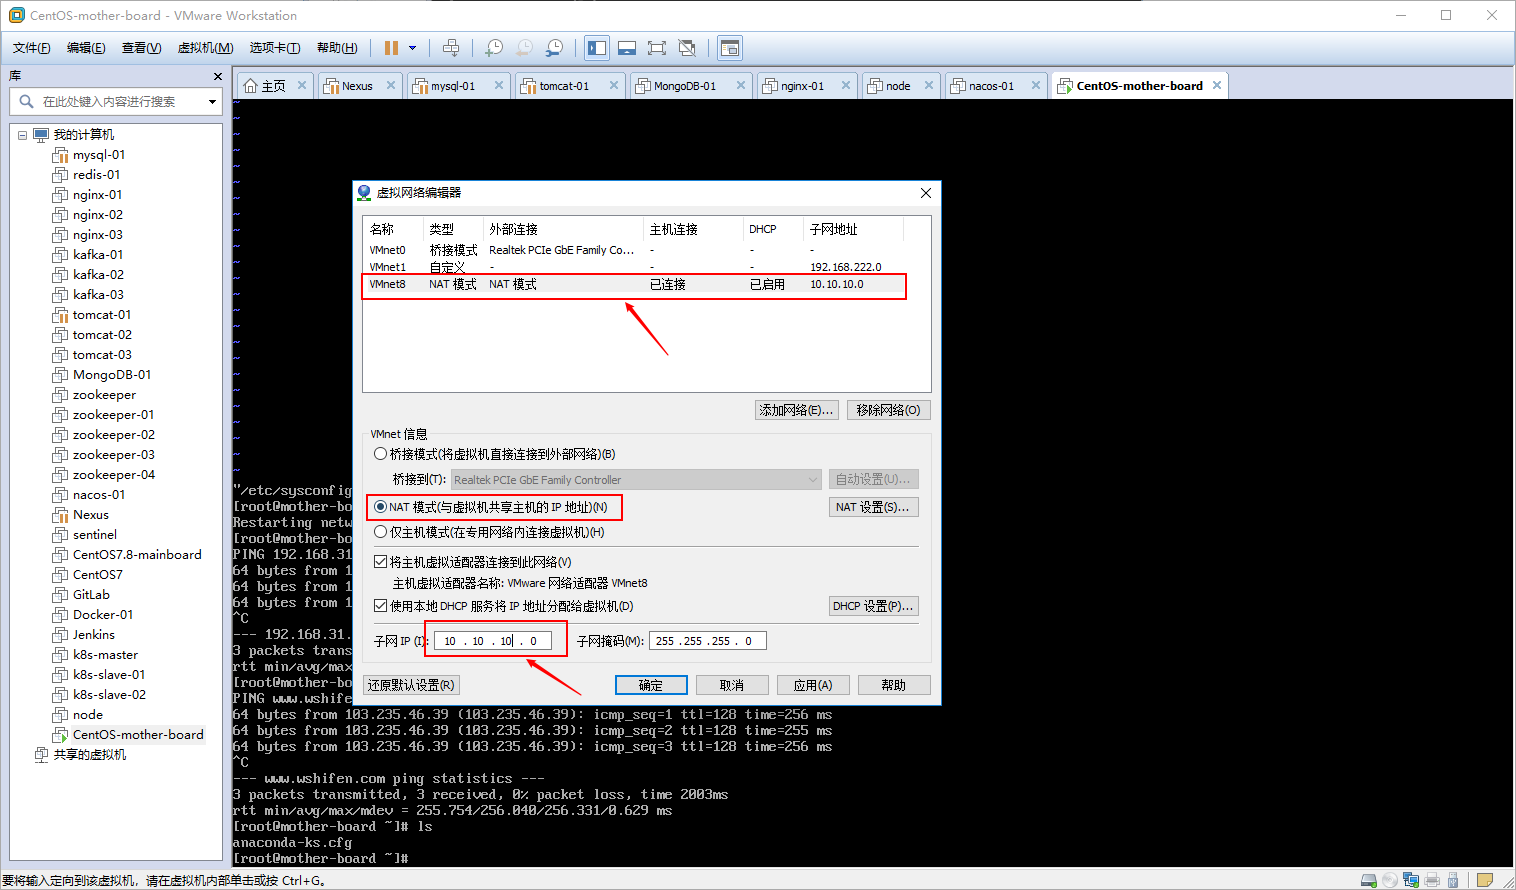Select the 桥接模式 radio button
This screenshot has height=890, width=1516.
click(380, 453)
